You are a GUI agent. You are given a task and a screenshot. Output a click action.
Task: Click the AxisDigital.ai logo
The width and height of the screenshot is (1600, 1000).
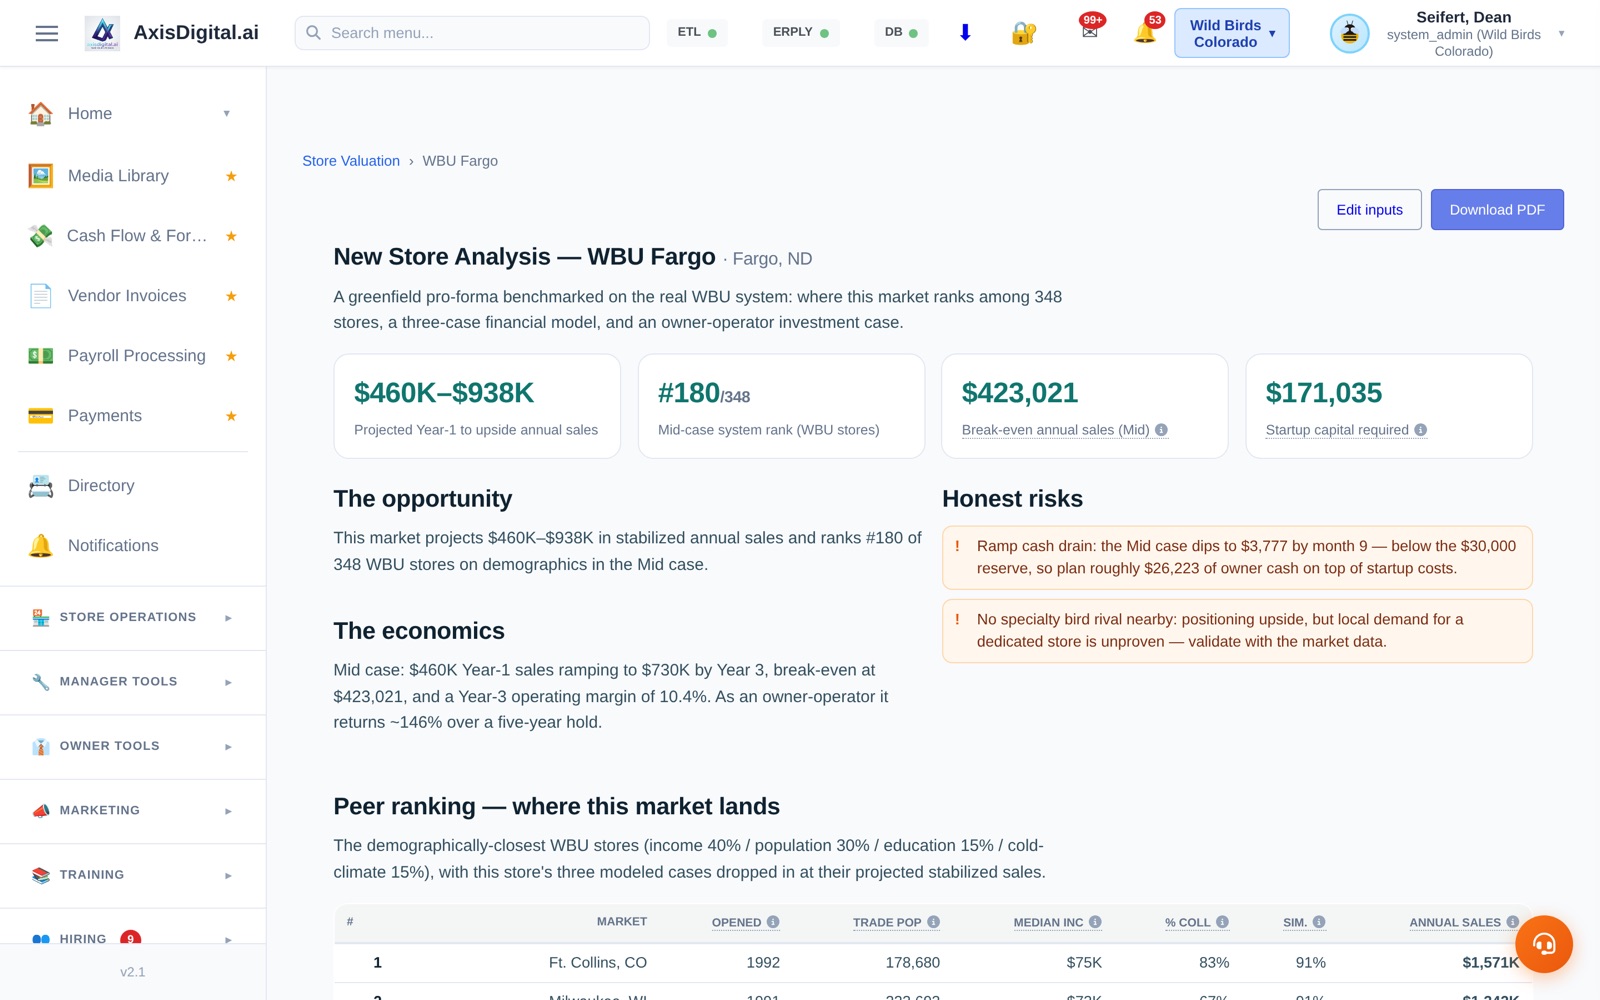[102, 33]
